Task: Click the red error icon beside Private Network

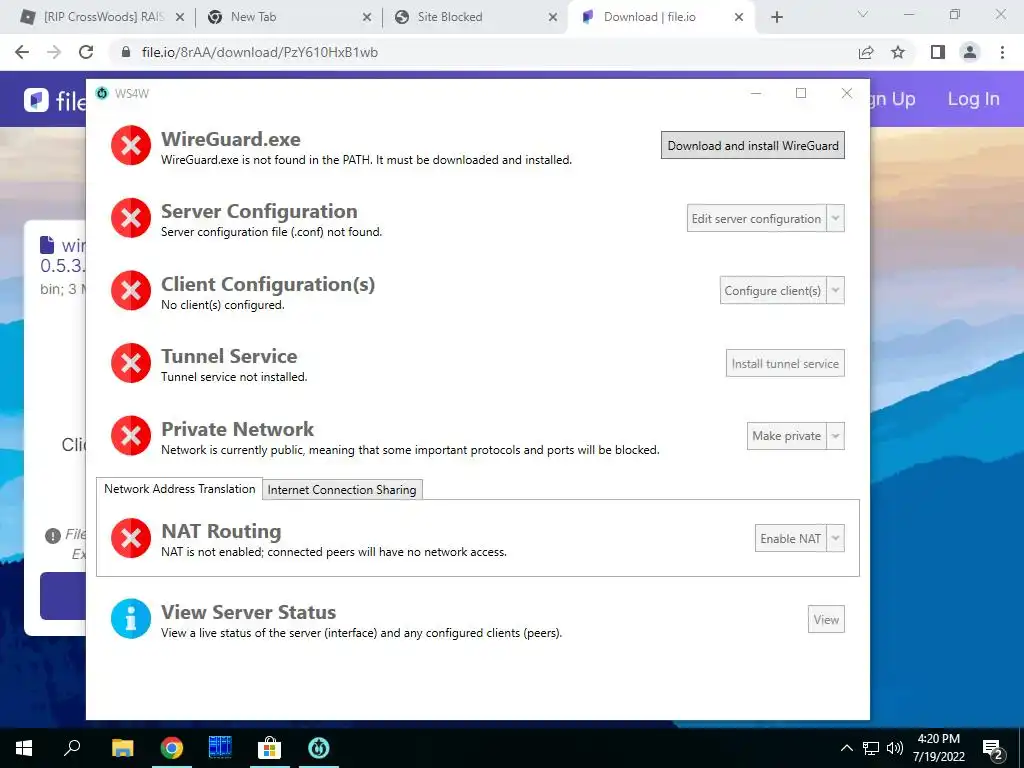Action: 131,436
